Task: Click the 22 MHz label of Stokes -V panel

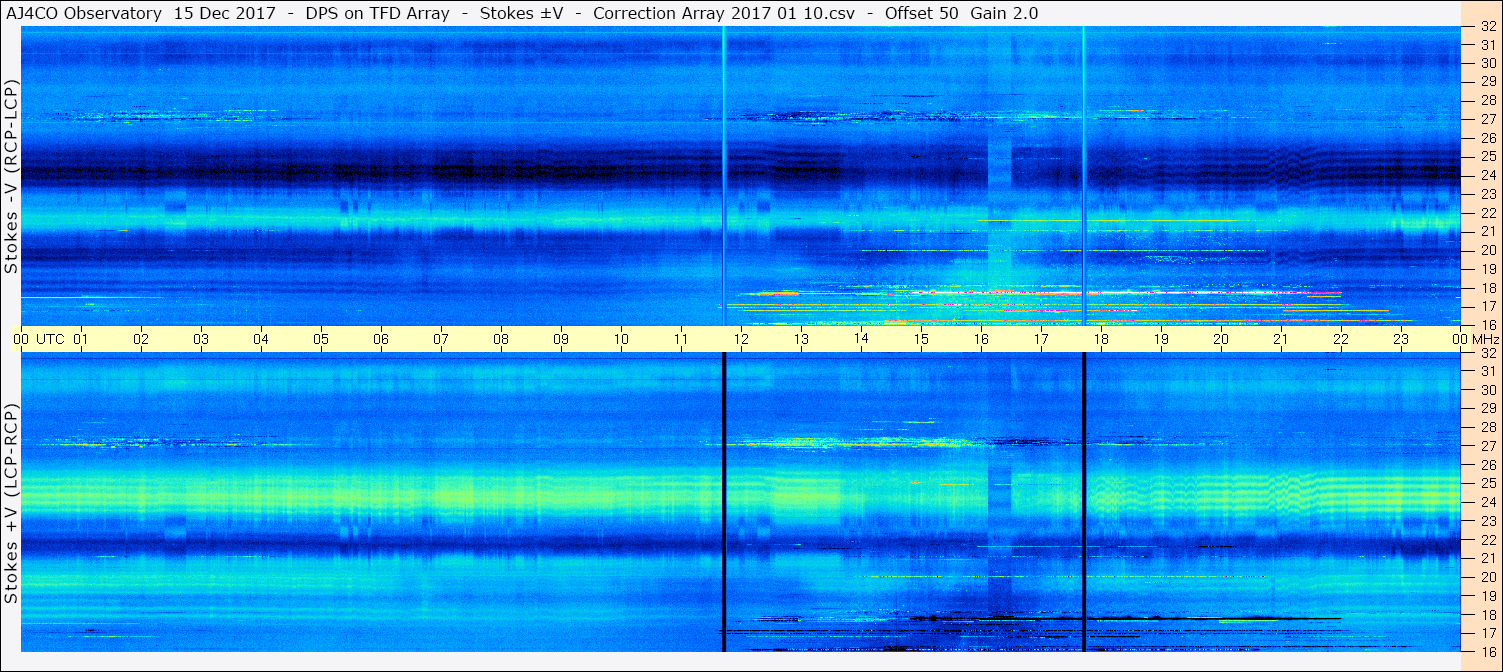Action: (x=1487, y=213)
